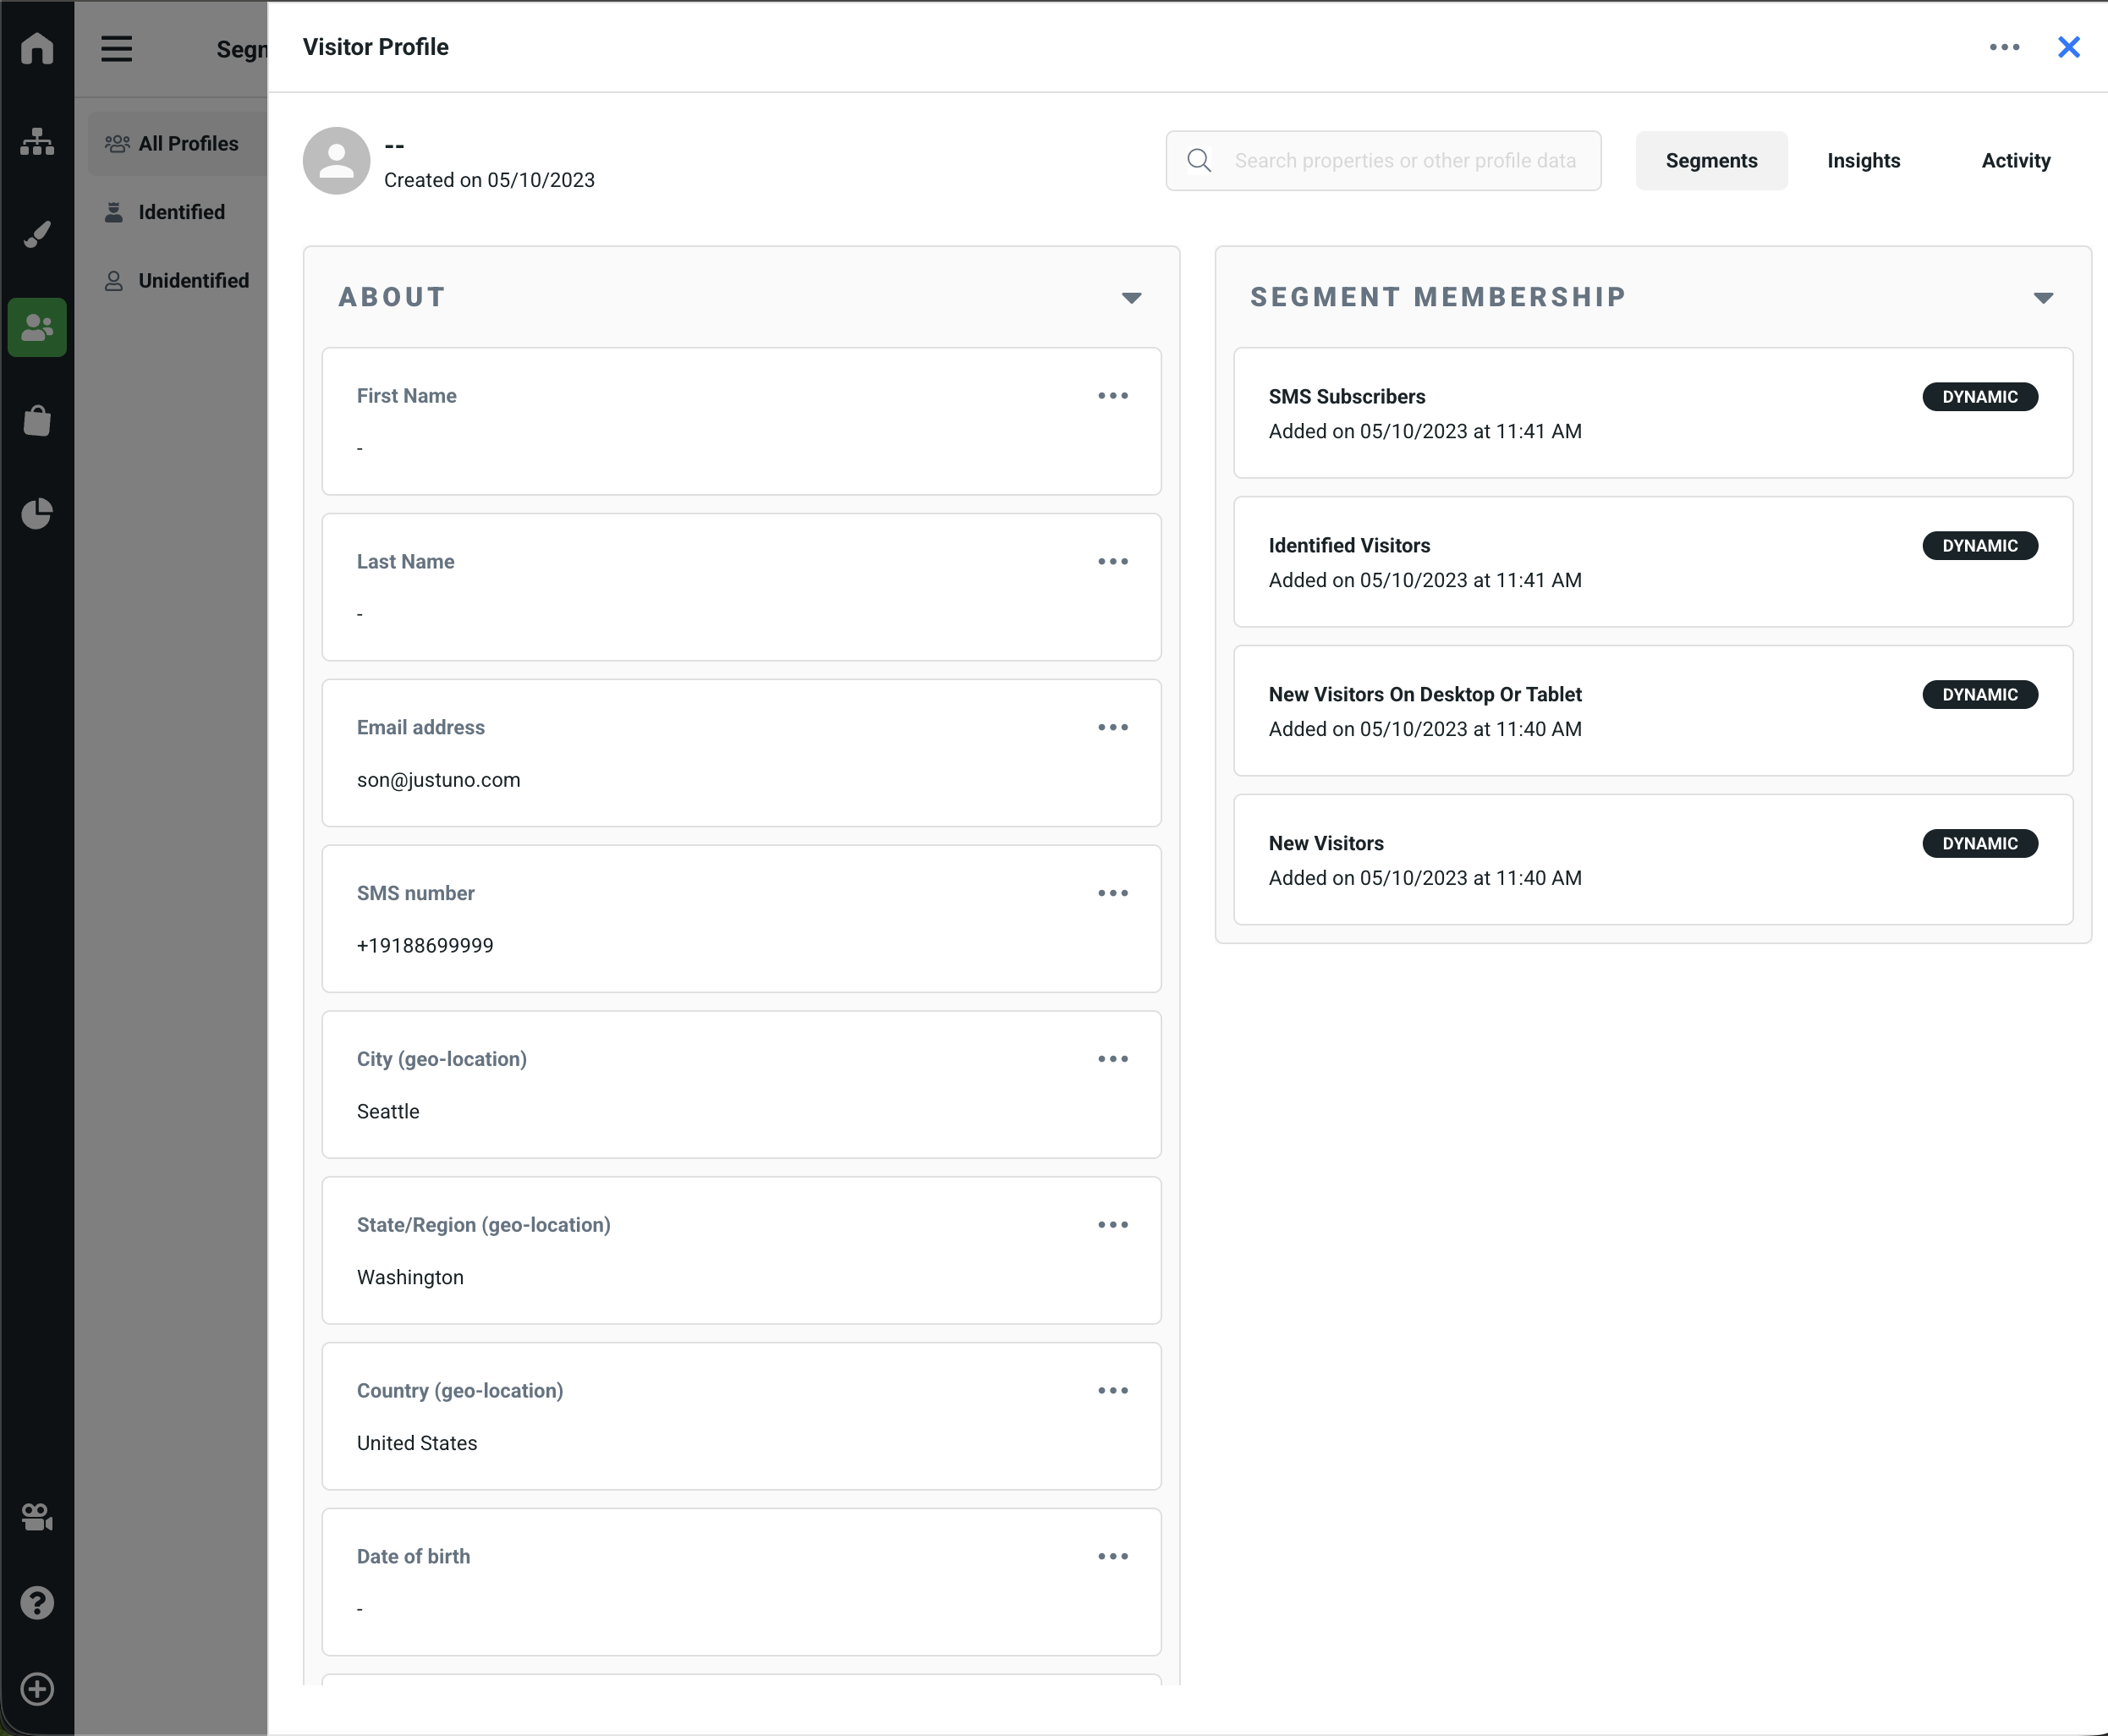Collapse the About section

coord(1132,298)
